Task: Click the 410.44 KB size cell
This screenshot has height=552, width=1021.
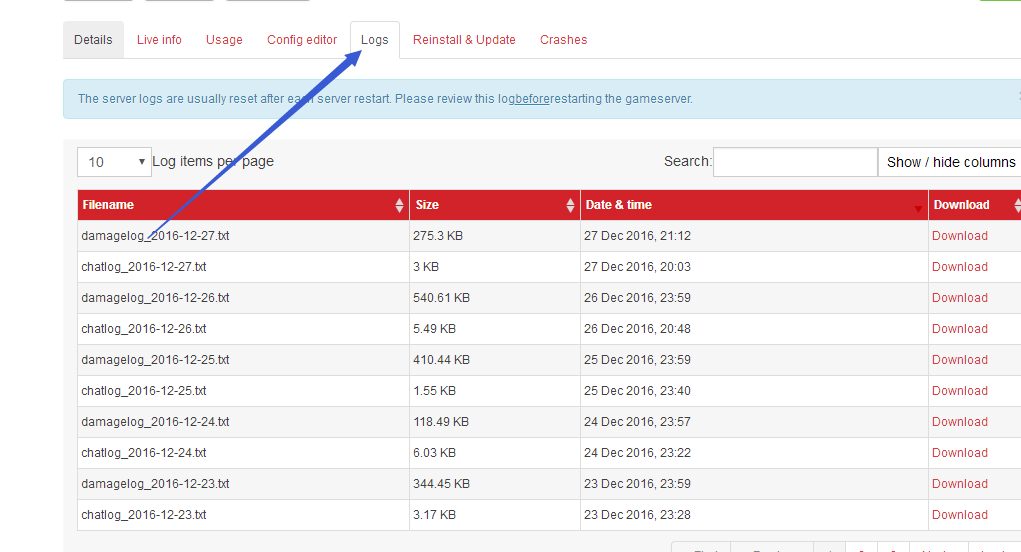Action: pos(494,360)
